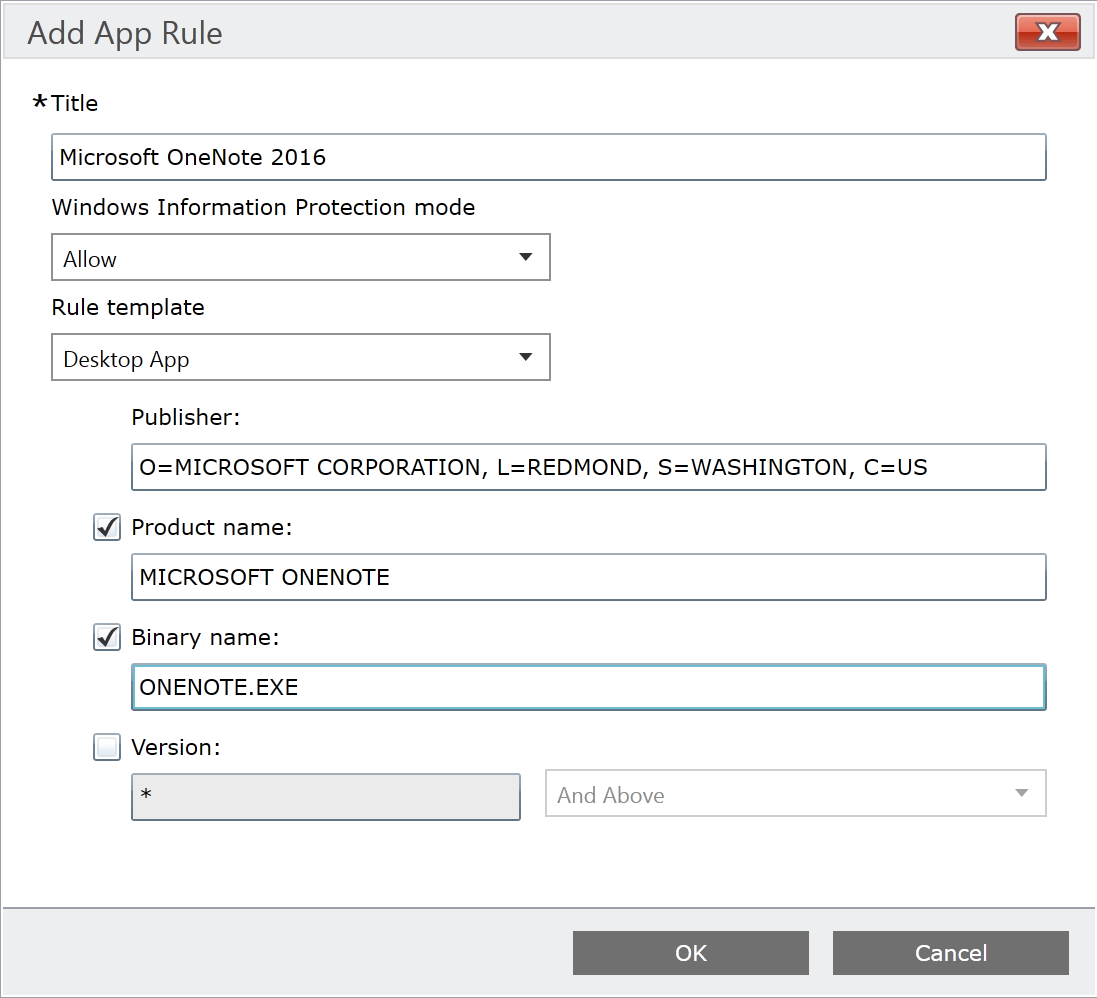Disable the Binary name checkbox
Viewport: 1097px width, 998px height.
coord(106,637)
